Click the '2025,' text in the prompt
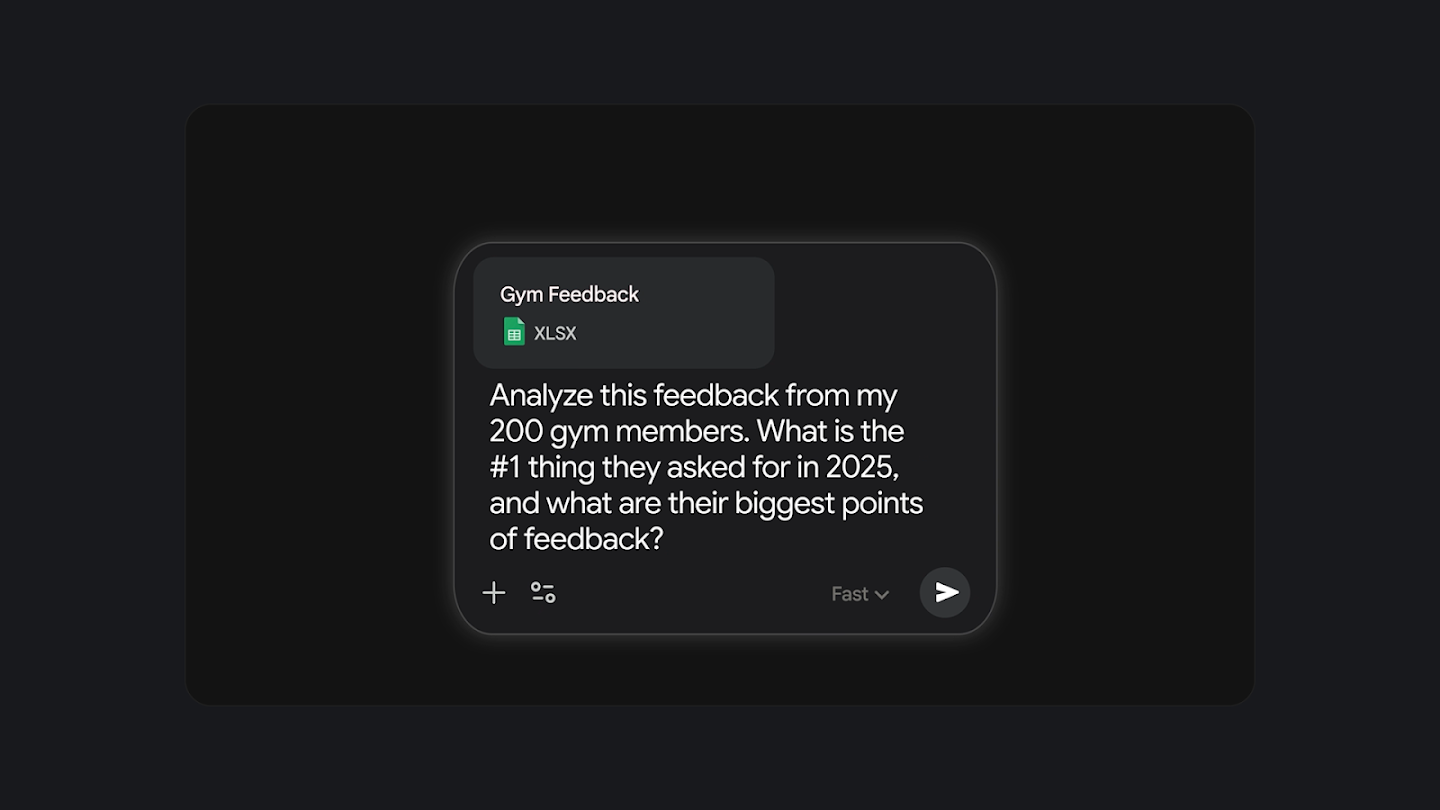Screen dimensions: 1440x810 click(862, 468)
